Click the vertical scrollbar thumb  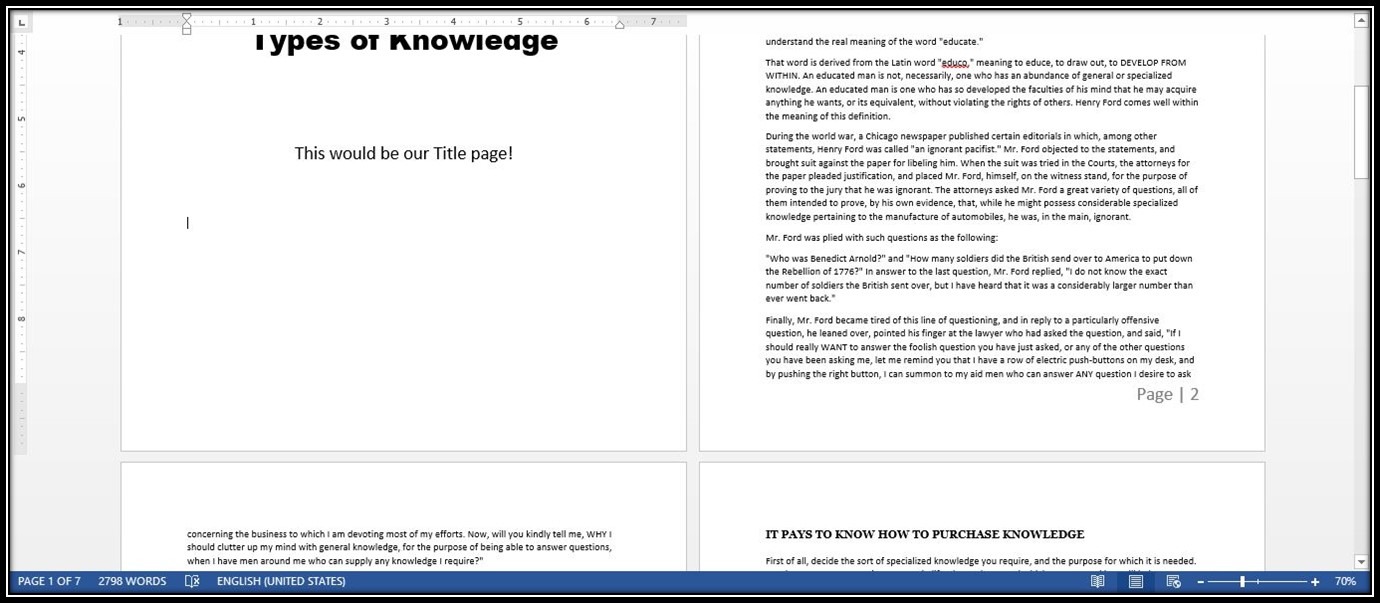coord(1361,132)
